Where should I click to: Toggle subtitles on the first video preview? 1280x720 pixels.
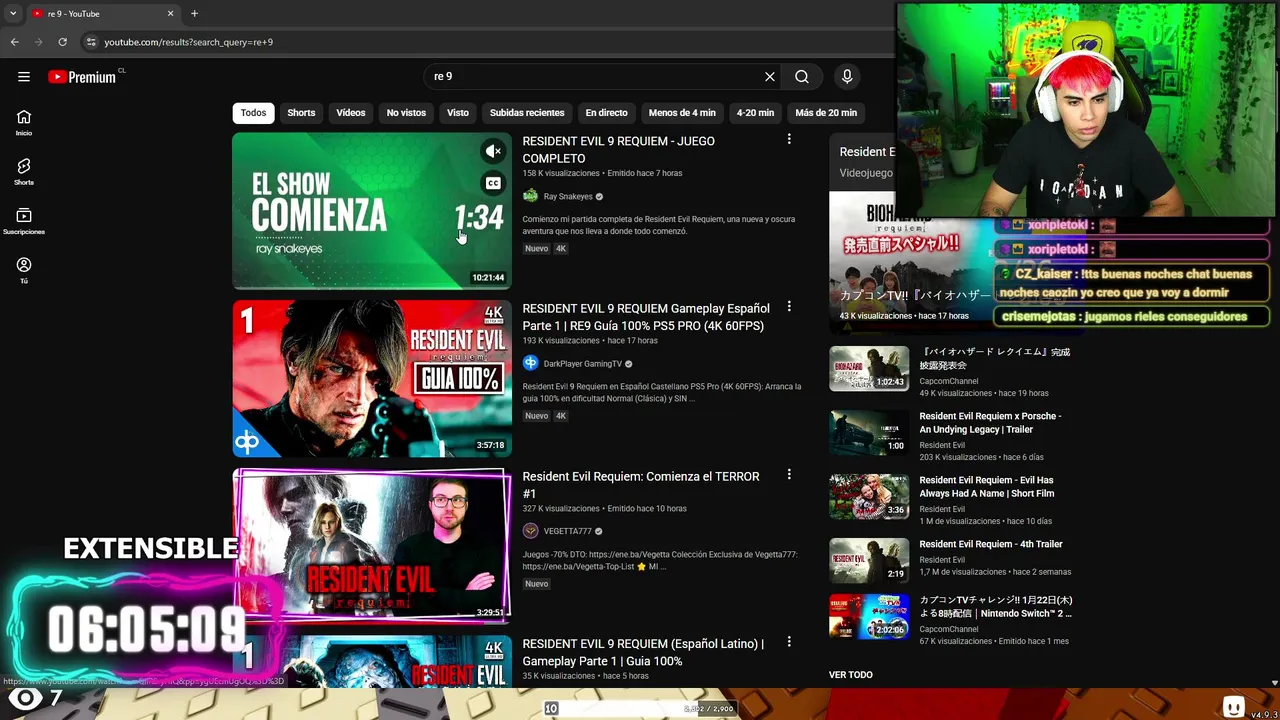(x=493, y=183)
